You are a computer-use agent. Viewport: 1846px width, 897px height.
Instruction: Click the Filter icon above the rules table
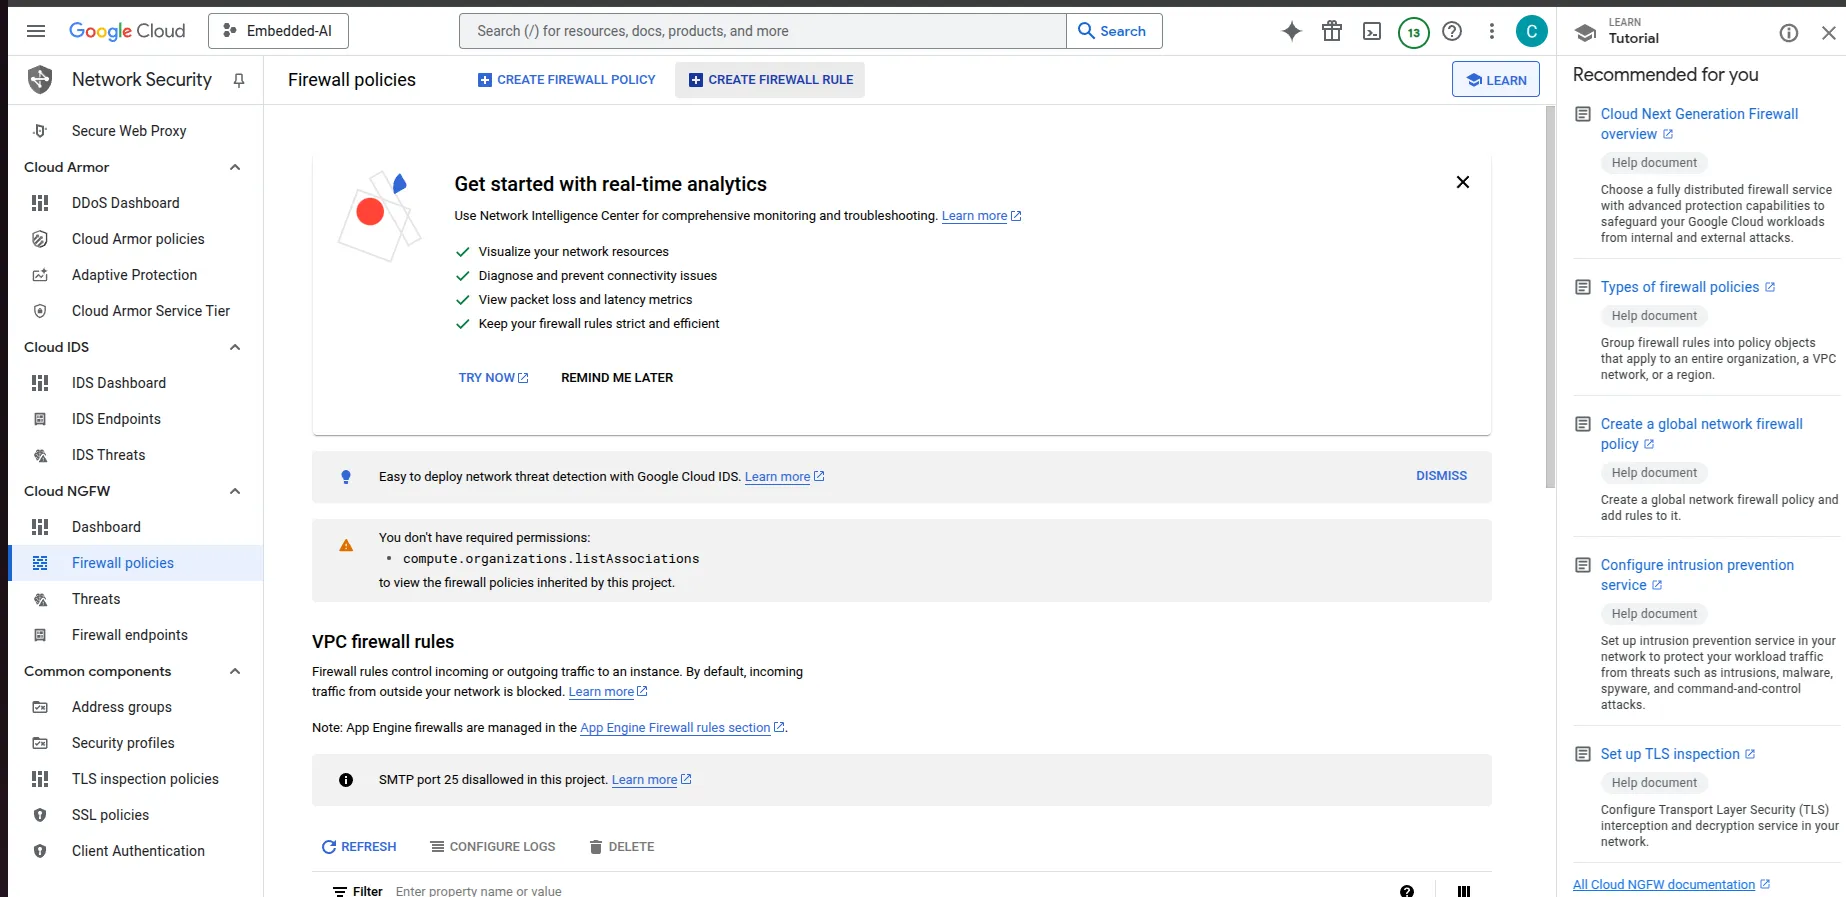(340, 891)
